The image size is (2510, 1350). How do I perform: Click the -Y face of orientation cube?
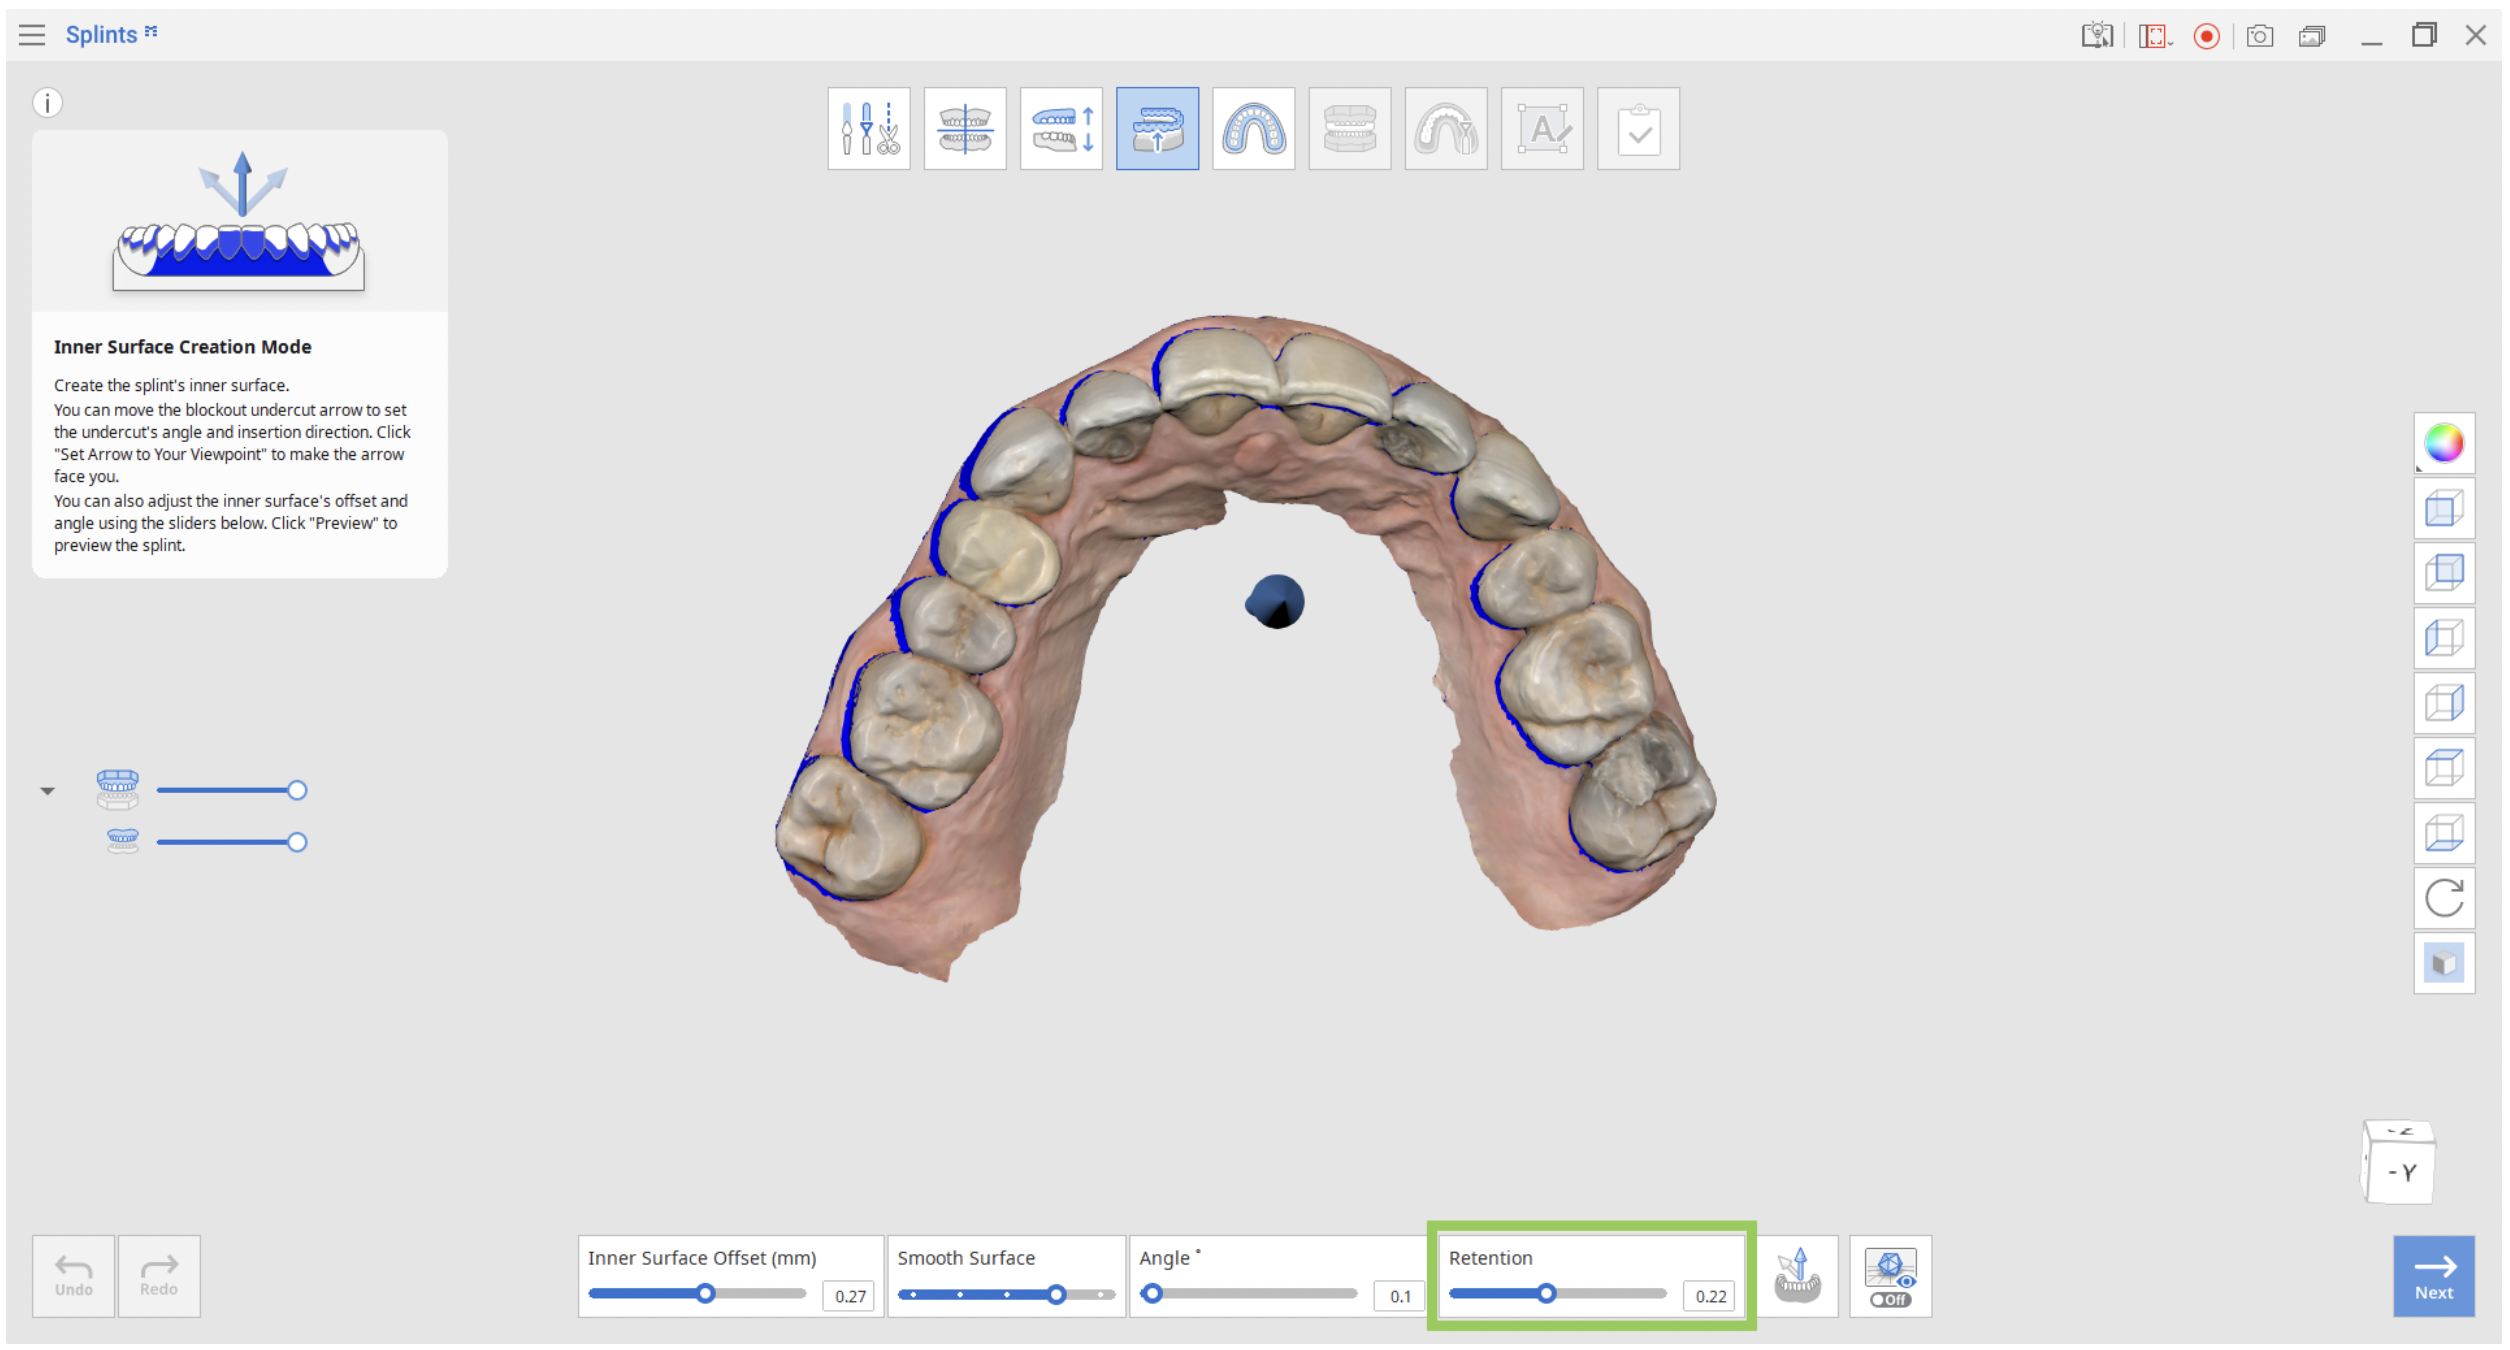point(2400,1173)
